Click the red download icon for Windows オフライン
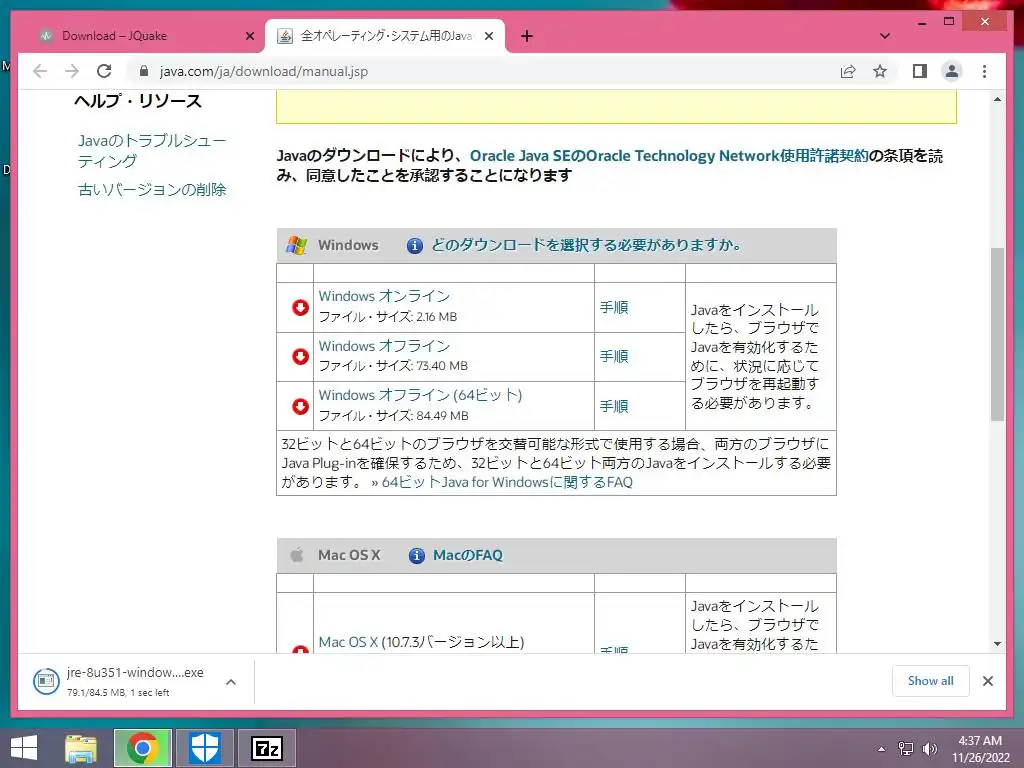This screenshot has width=1024, height=768. pos(300,357)
